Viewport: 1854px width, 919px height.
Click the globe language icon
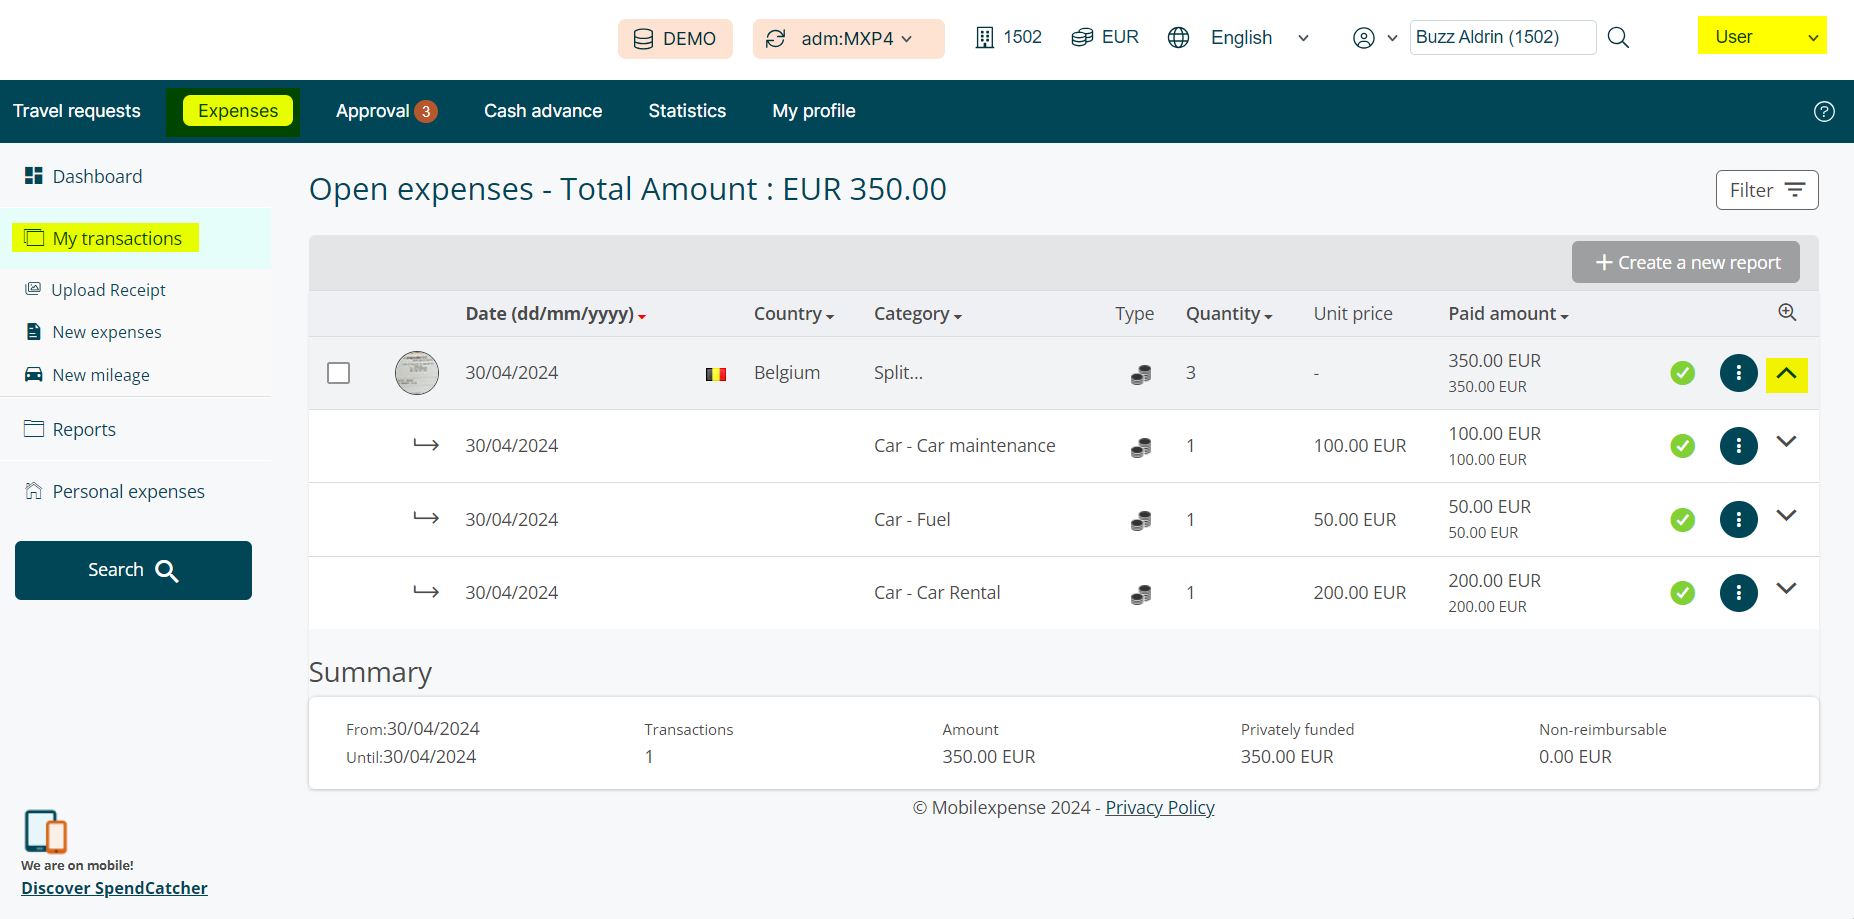pos(1179,38)
